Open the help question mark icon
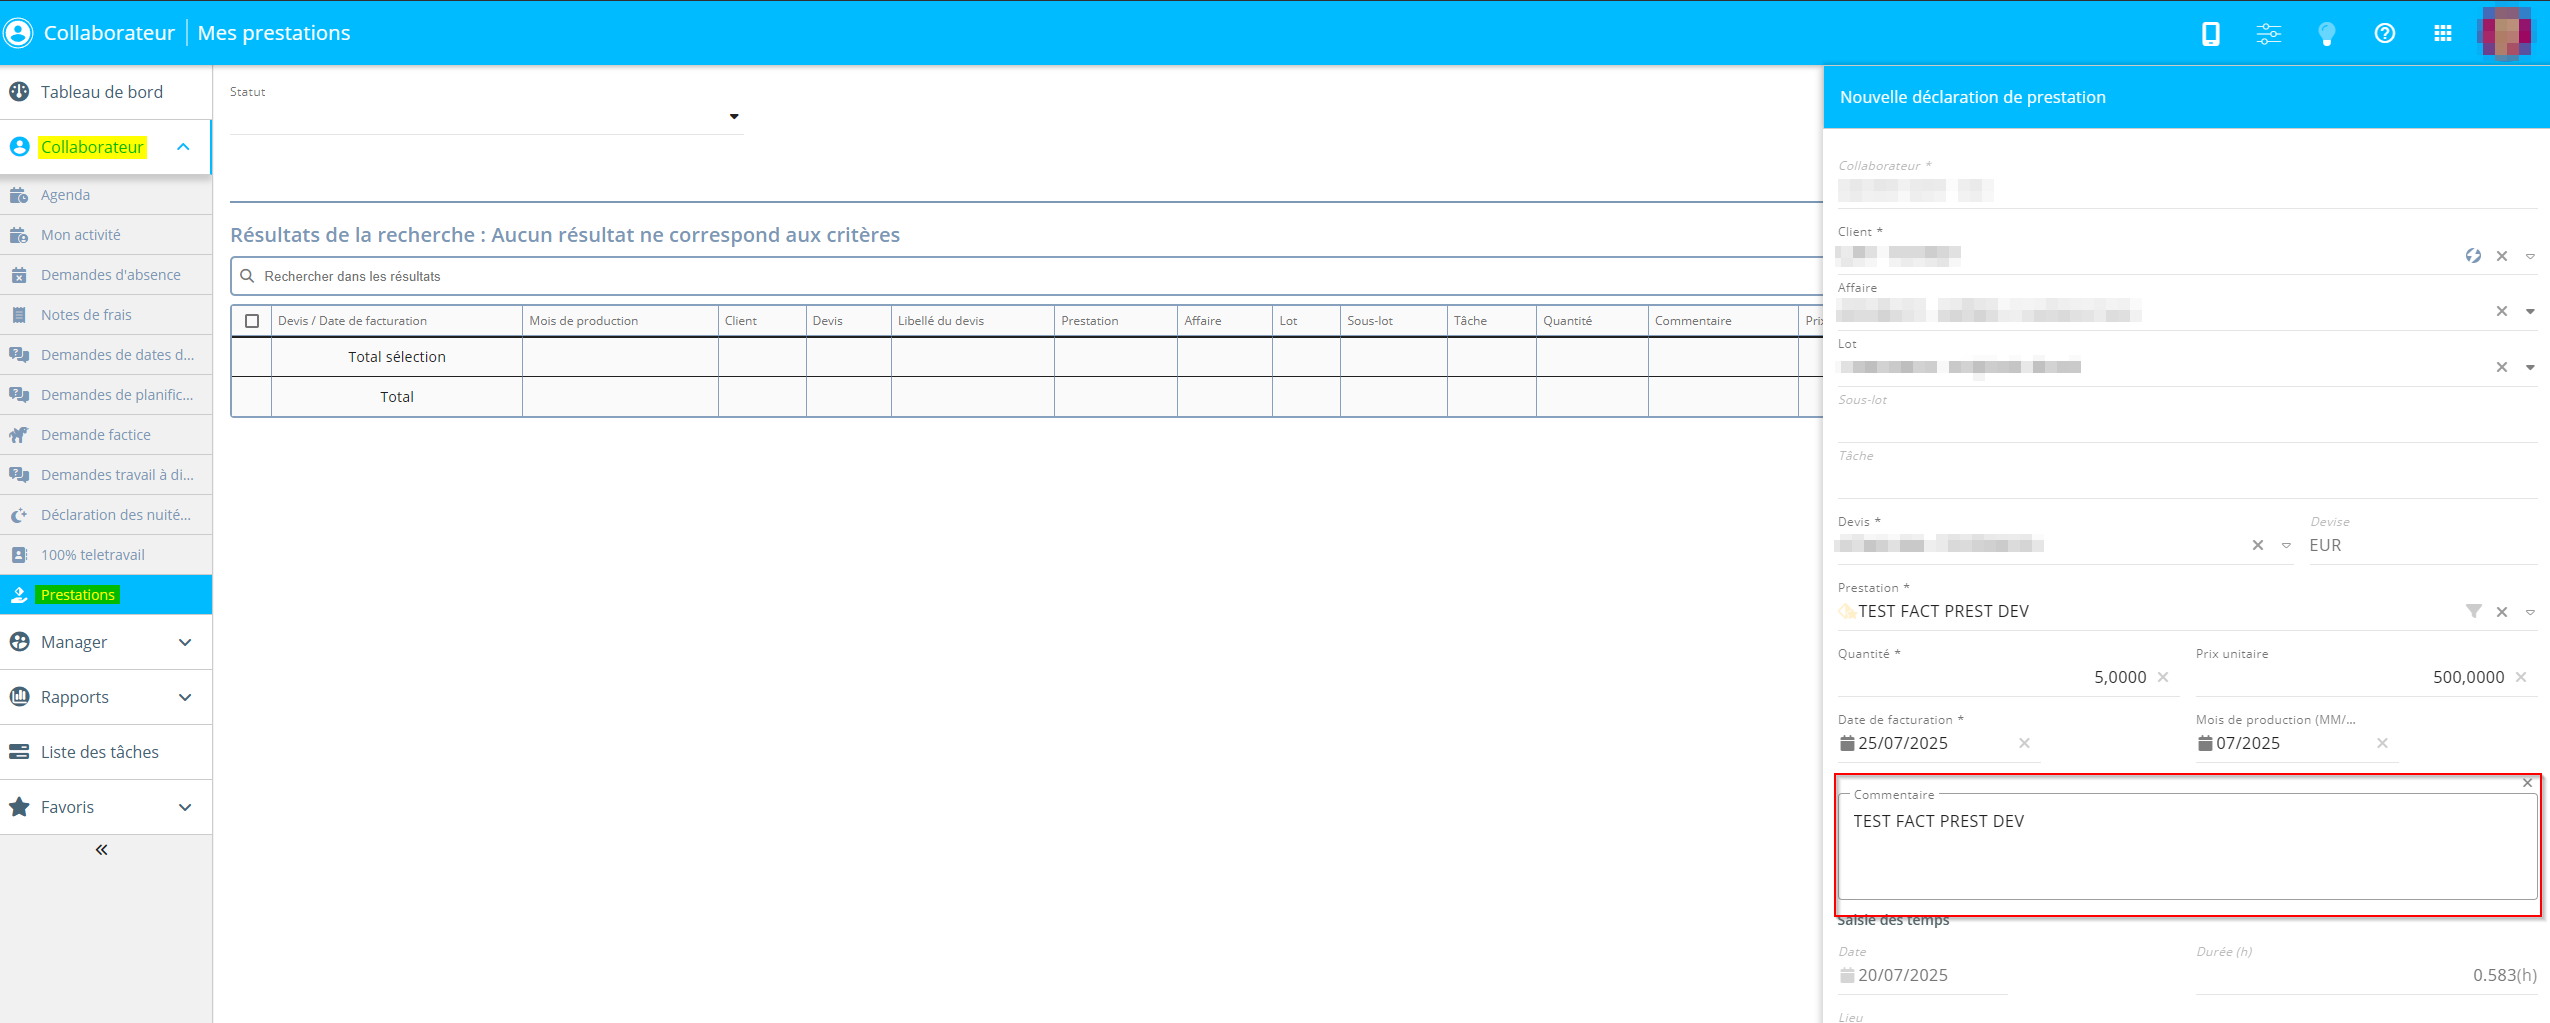This screenshot has height=1023, width=2550. [x=2384, y=34]
